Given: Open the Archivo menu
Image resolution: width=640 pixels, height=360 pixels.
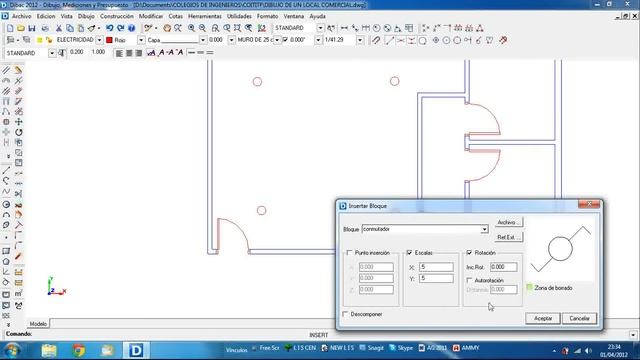Looking at the screenshot, I should pos(22,16).
